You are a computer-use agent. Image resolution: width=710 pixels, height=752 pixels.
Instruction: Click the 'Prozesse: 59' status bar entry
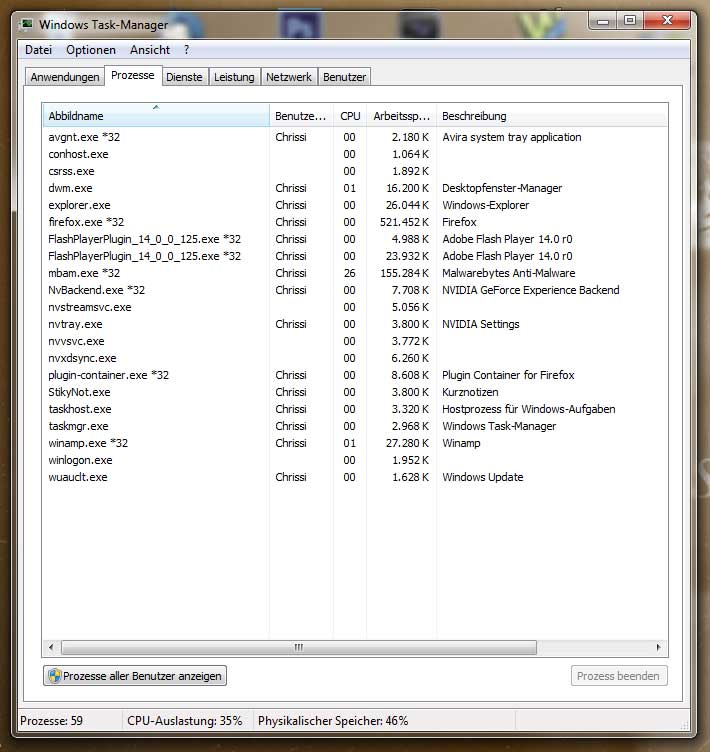(51, 721)
